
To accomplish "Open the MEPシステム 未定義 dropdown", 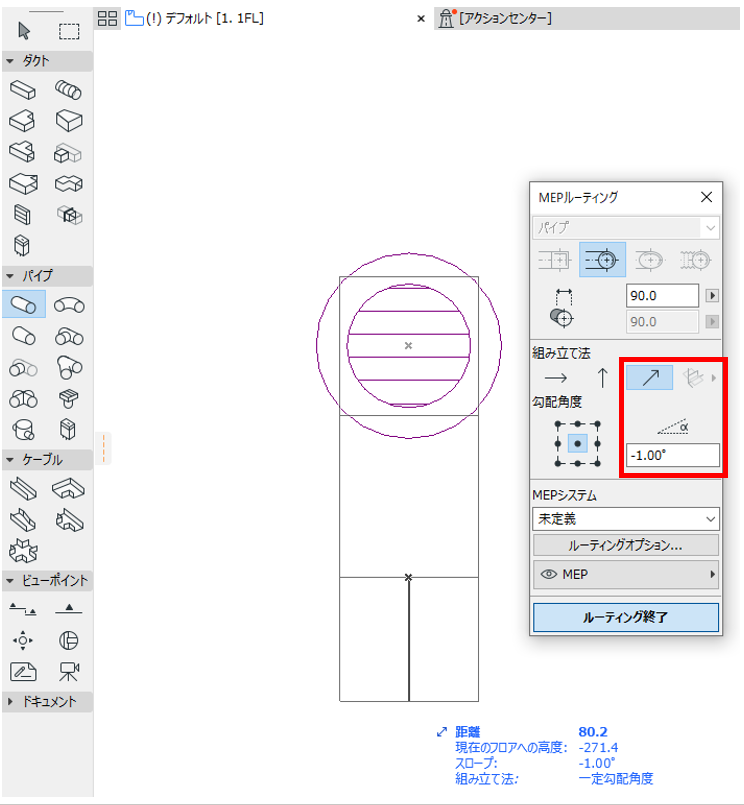I will tap(626, 519).
